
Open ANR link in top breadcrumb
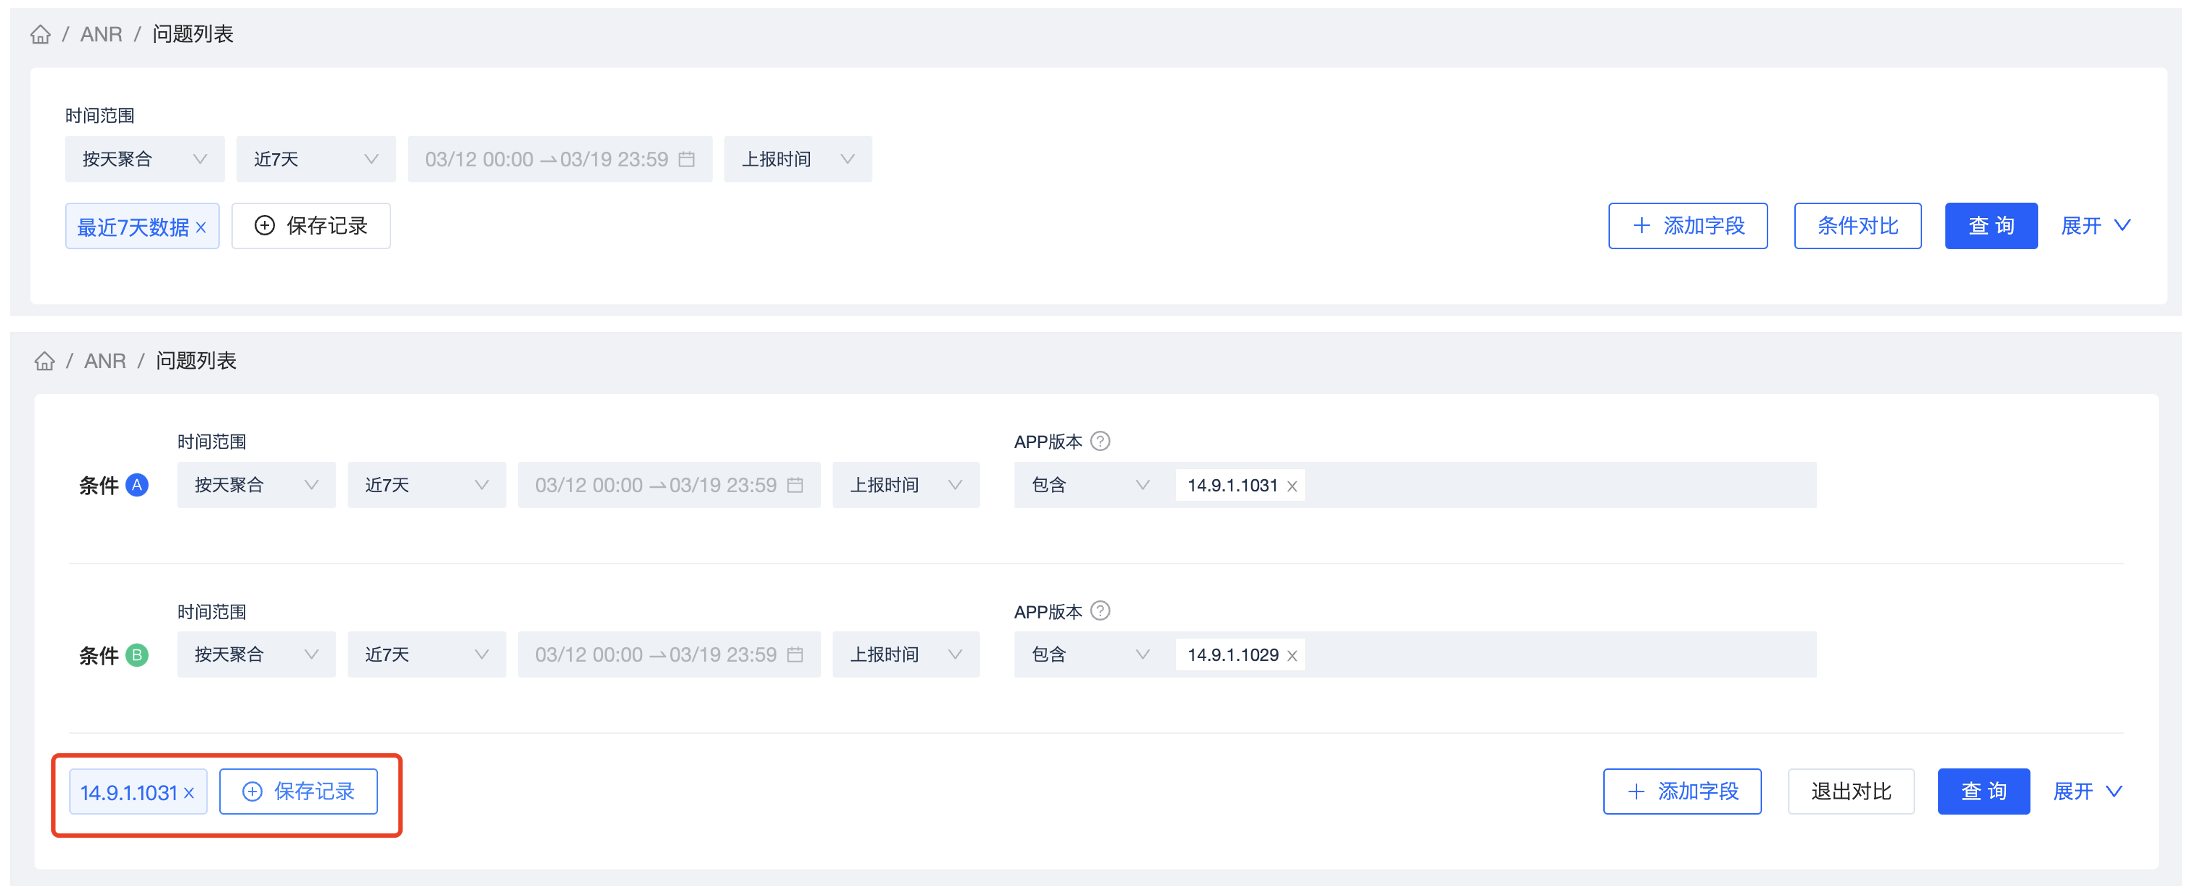[x=101, y=35]
